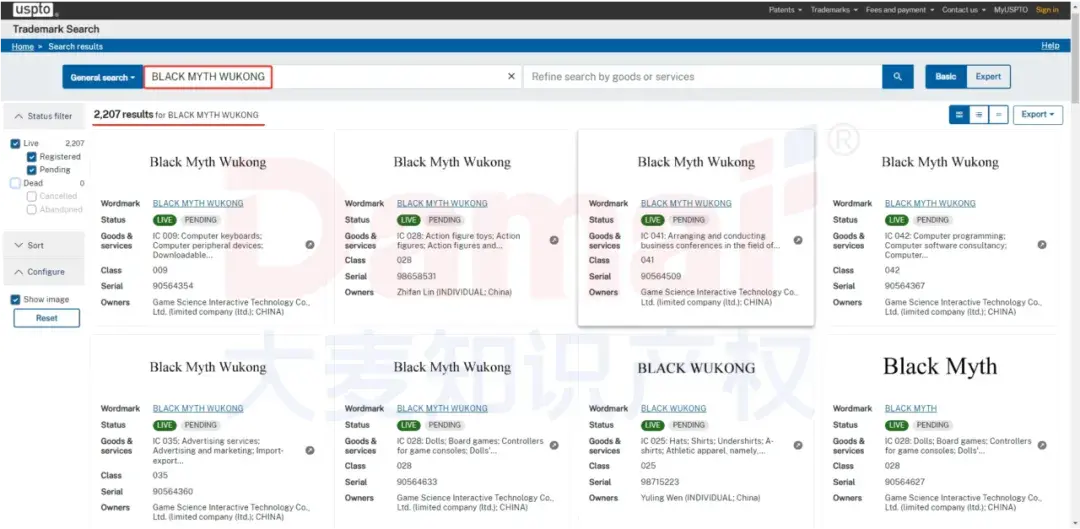Clear the search term with X icon
Screen dimensions: 1080x529
point(511,76)
